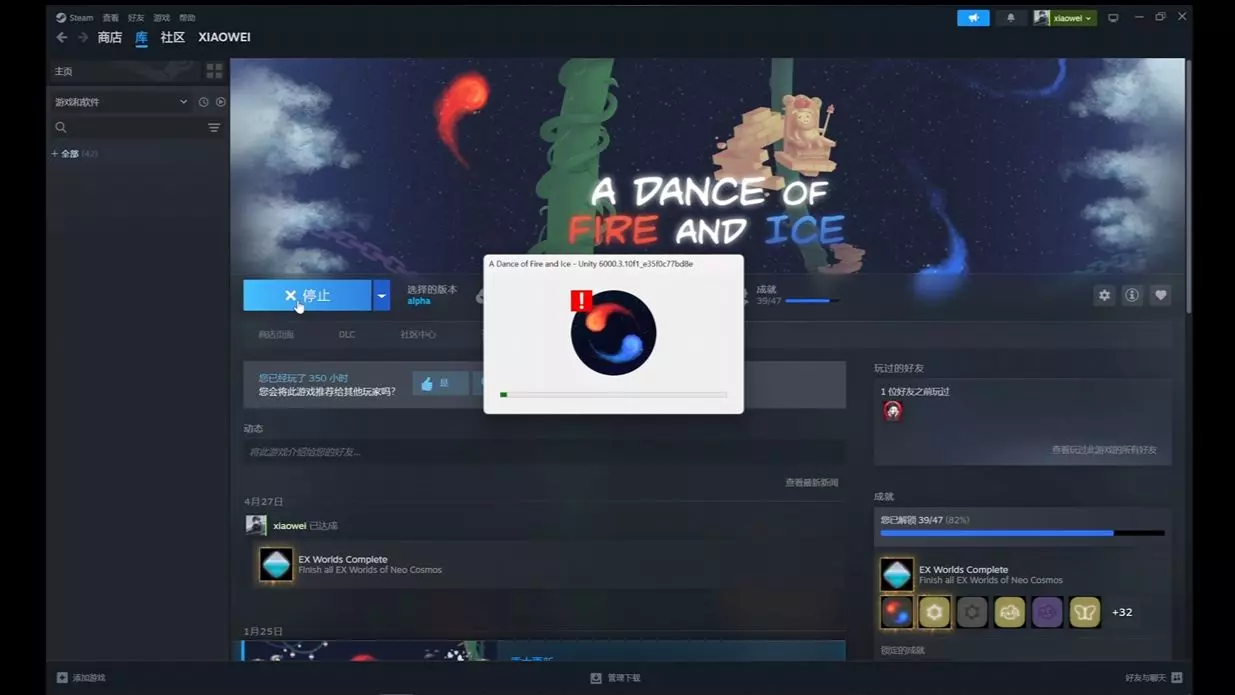Toggle the ready-to-play filter icon
This screenshot has width=1235, height=695.
(221, 102)
